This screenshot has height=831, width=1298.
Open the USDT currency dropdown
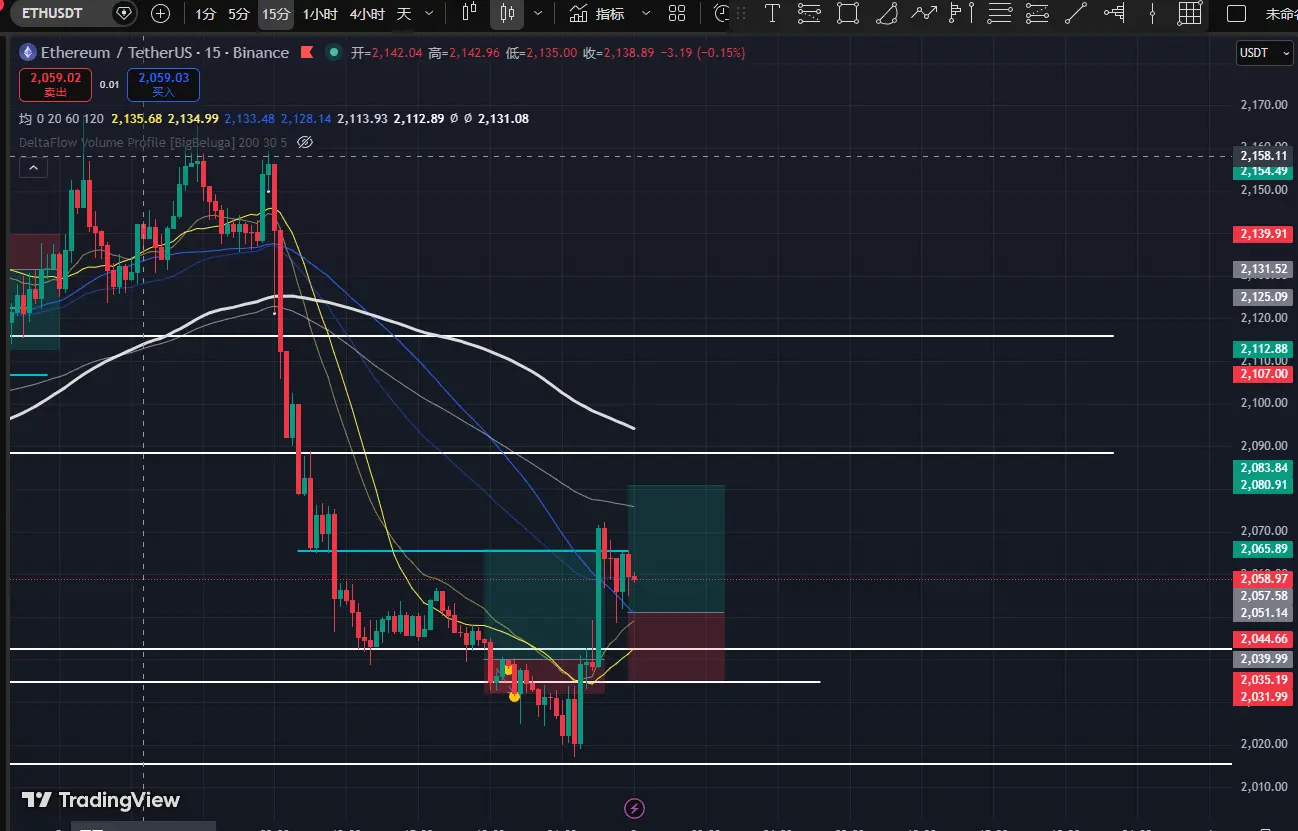point(1265,53)
